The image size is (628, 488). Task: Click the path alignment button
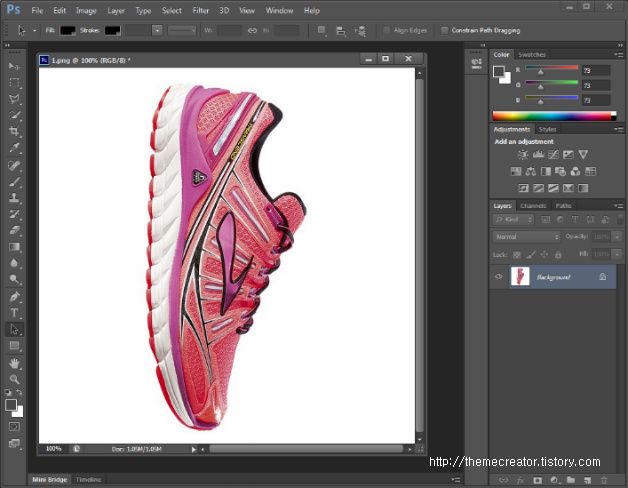341,30
